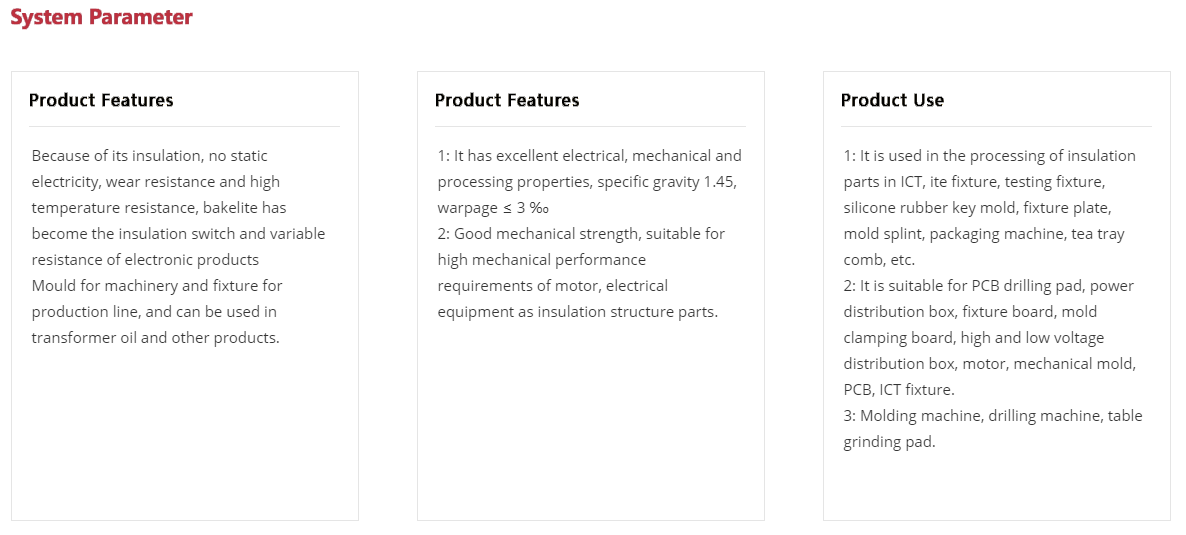Click the line "2: Good mechanical strength, suitable for"
1186x535 pixels.
582,234
